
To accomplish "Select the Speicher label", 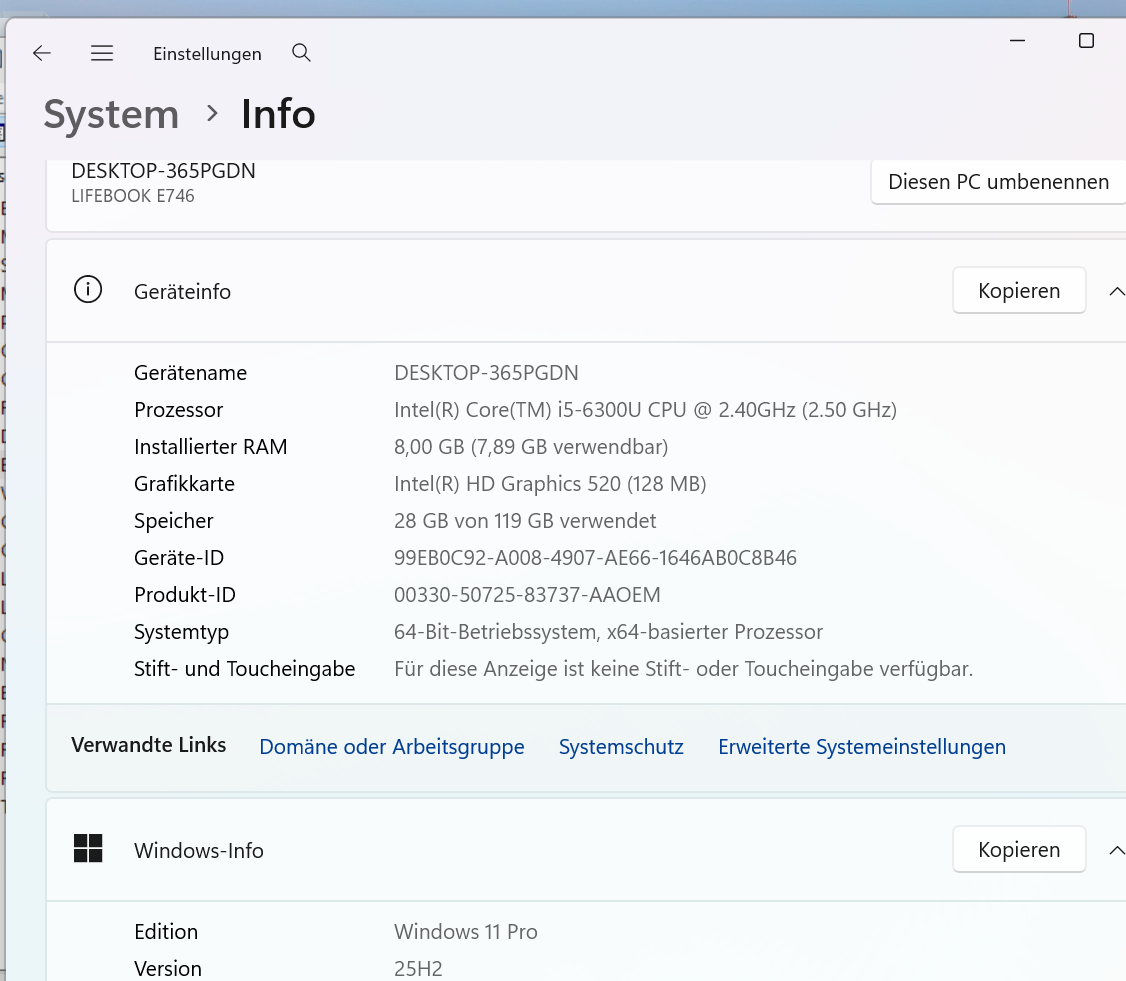I will click(x=173, y=521).
